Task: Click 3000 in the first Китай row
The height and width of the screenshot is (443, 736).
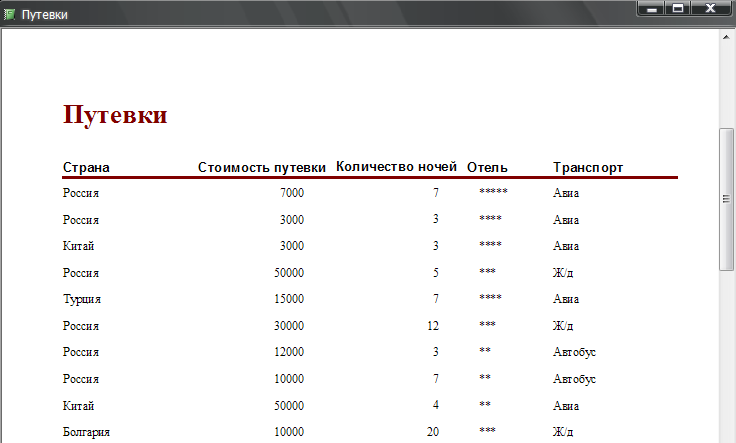Action: pyautogui.click(x=292, y=246)
